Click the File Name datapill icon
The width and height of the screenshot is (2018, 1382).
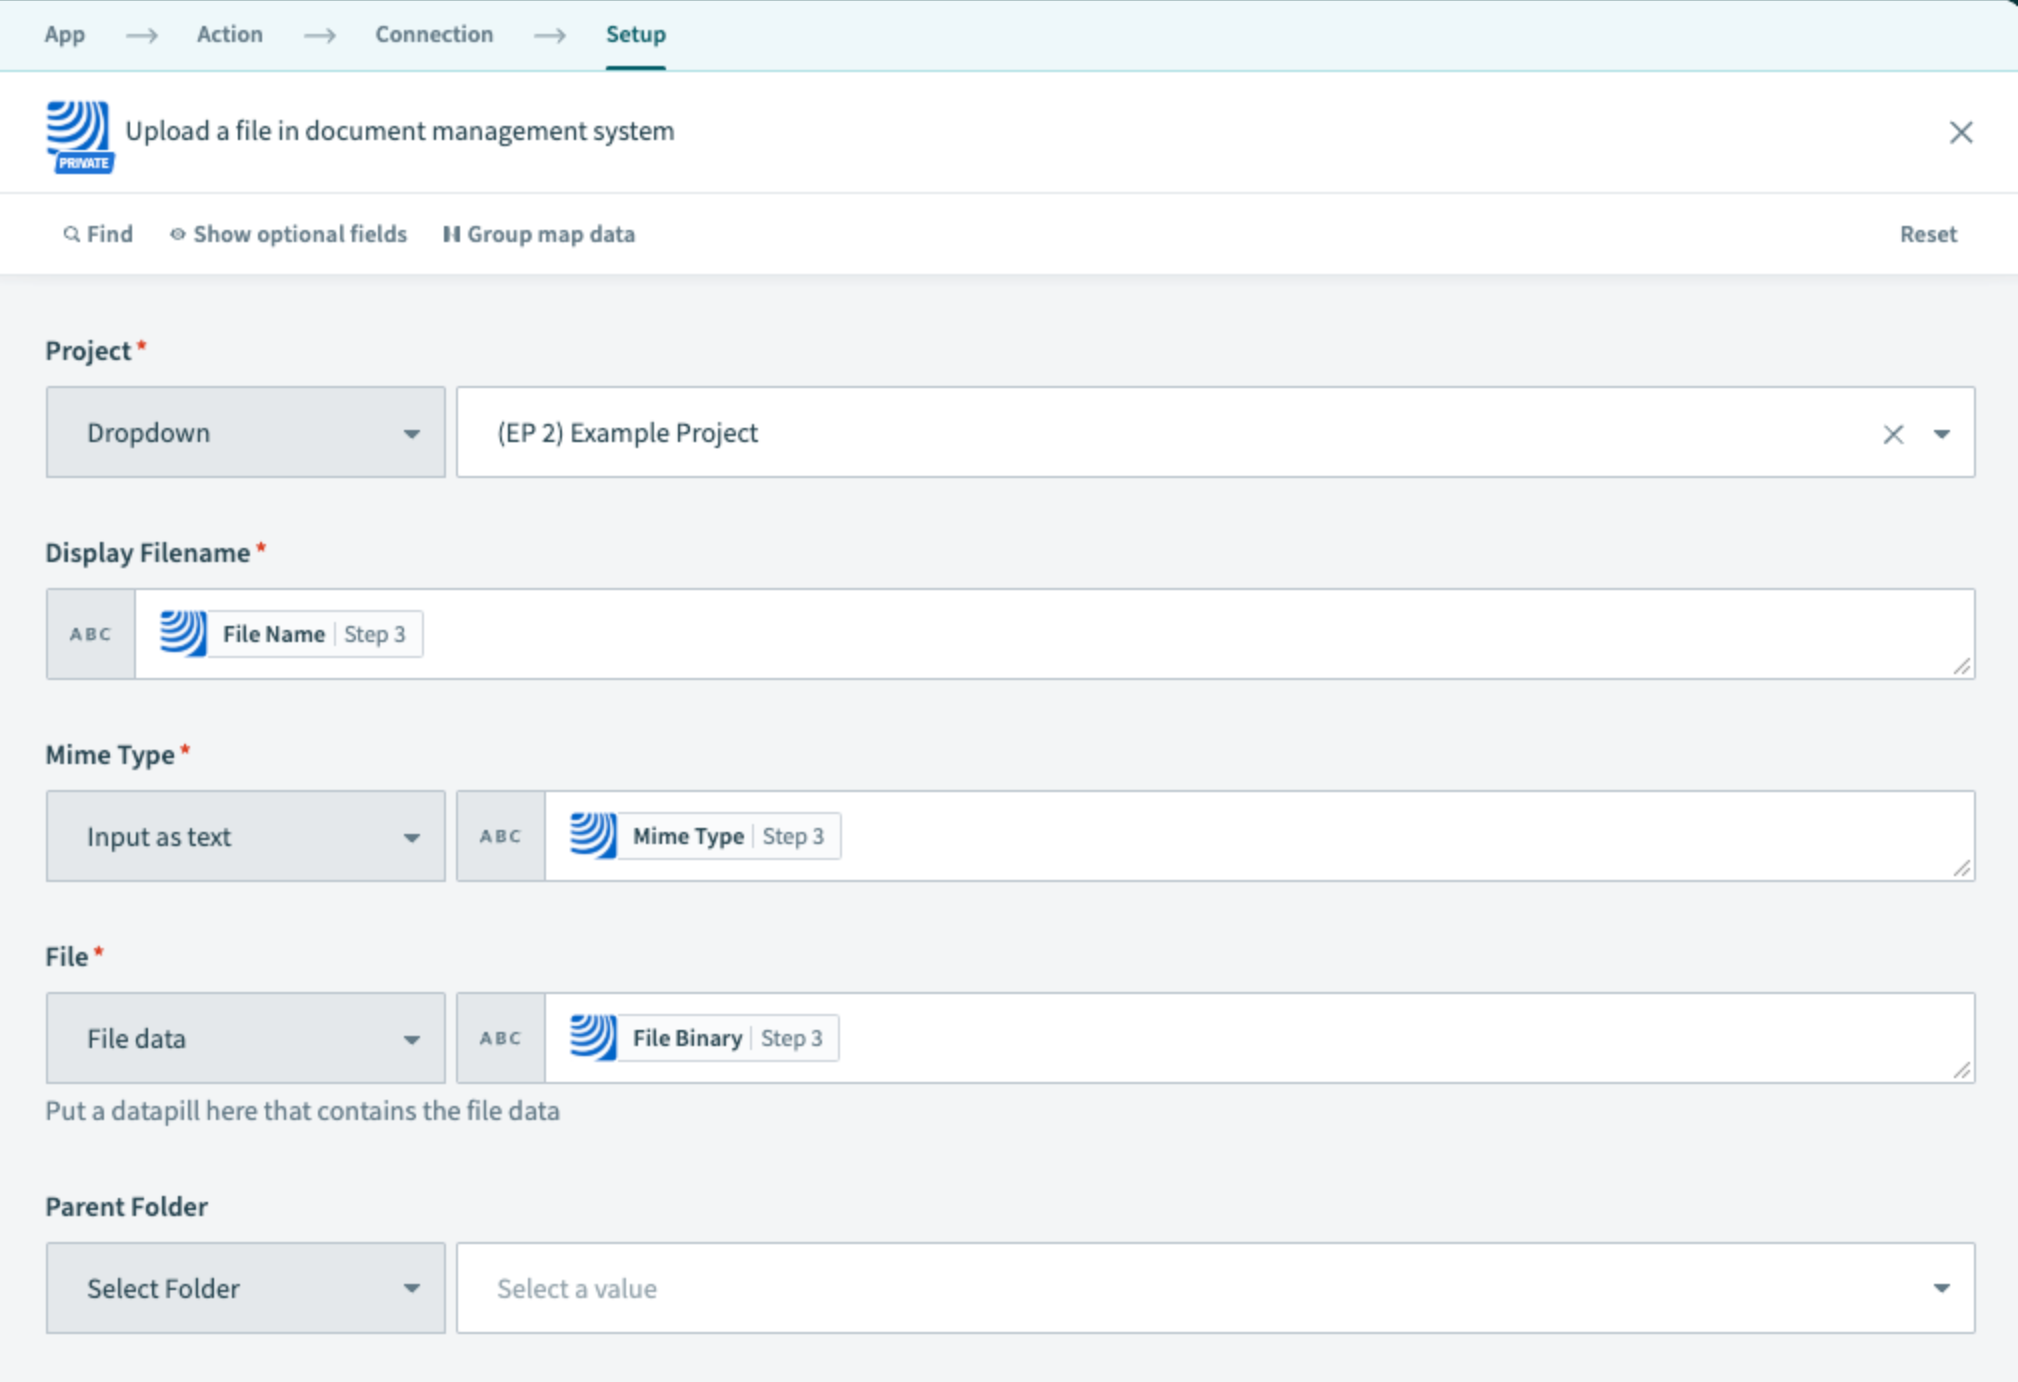(x=183, y=634)
